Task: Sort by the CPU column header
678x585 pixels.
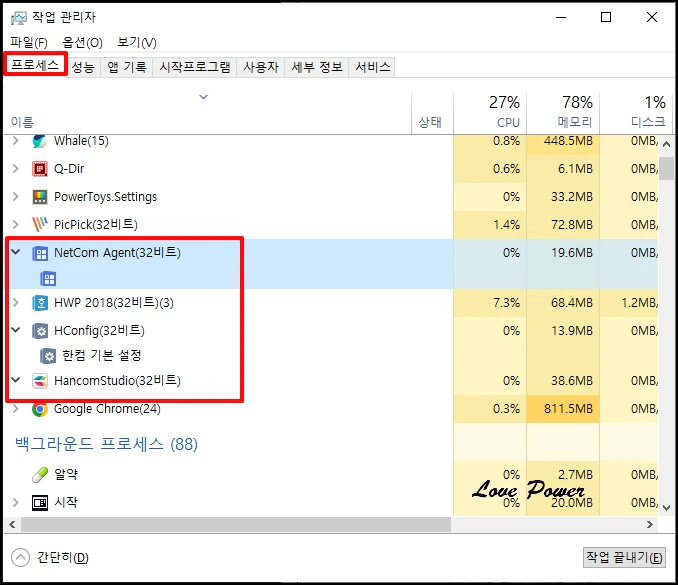Action: (x=490, y=114)
